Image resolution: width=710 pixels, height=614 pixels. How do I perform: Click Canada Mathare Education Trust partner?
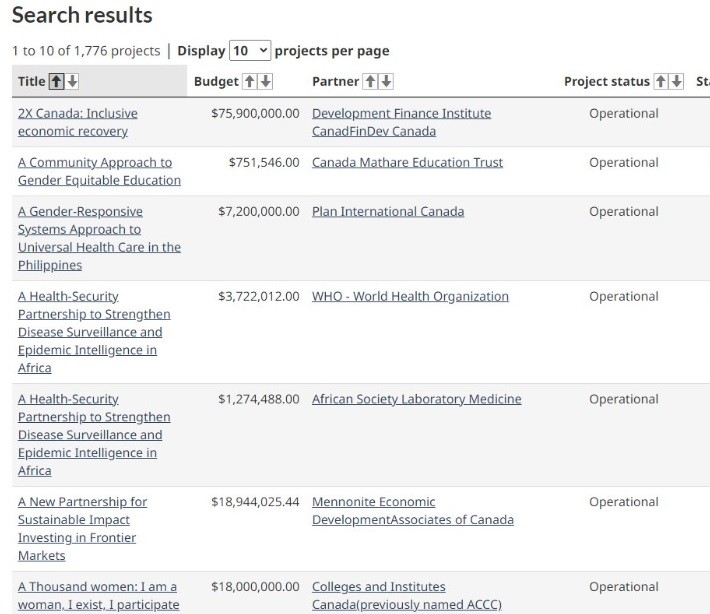coord(407,162)
